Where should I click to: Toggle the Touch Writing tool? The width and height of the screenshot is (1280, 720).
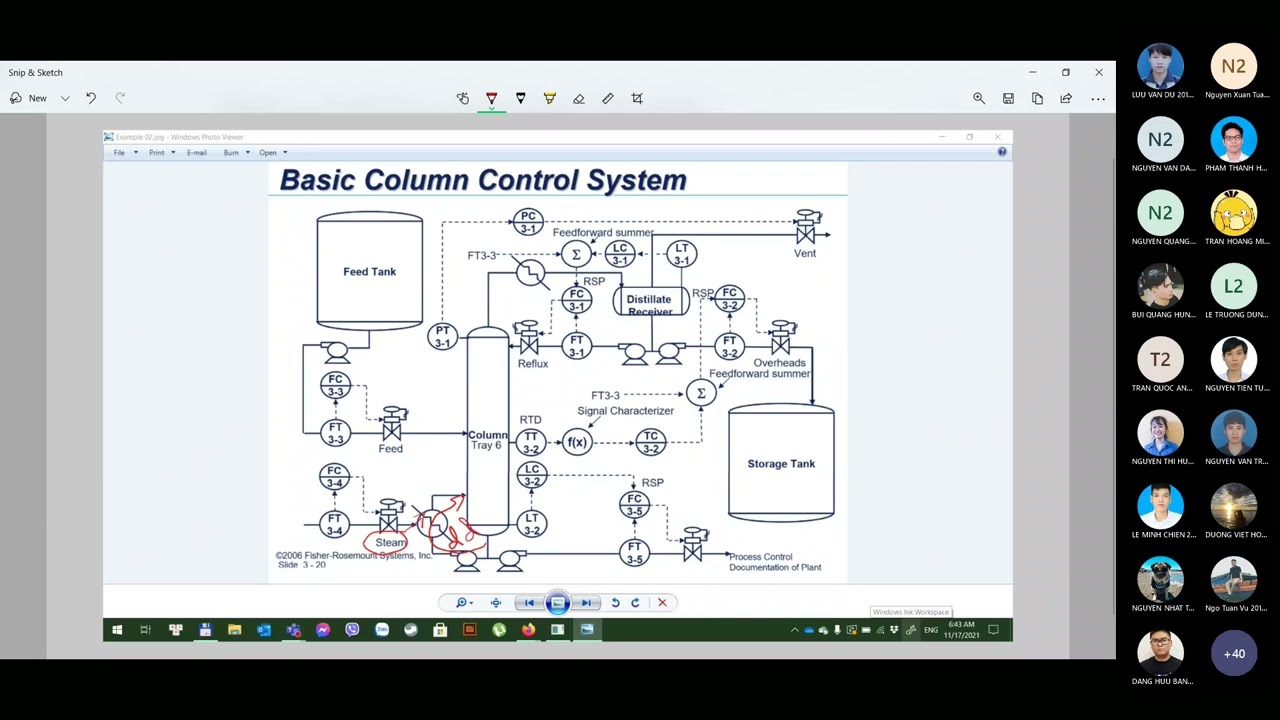click(463, 98)
